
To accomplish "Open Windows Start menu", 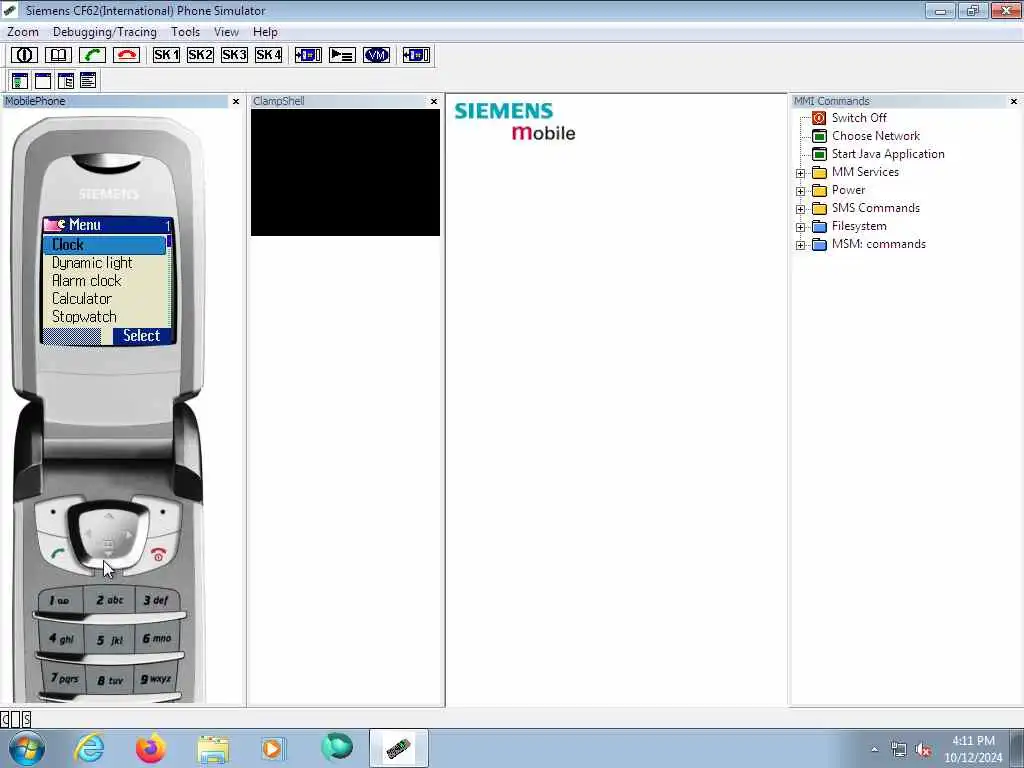I will (27, 748).
